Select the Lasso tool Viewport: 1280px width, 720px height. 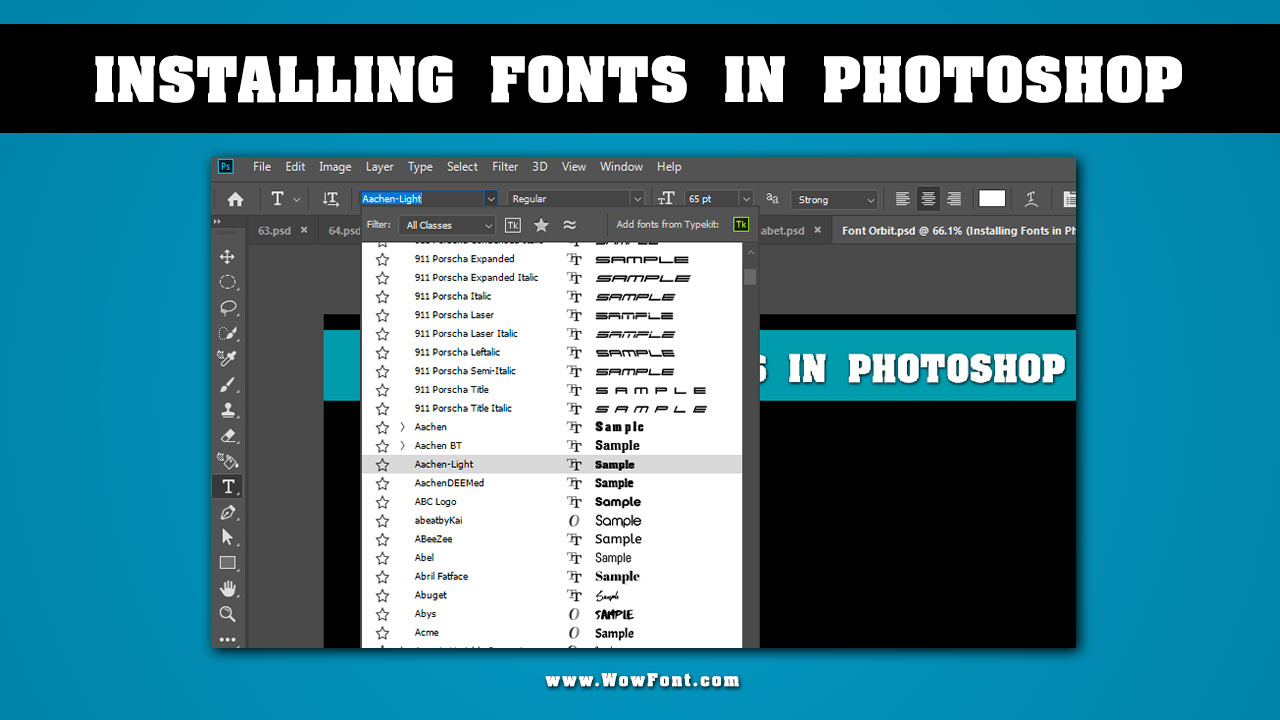(x=228, y=308)
